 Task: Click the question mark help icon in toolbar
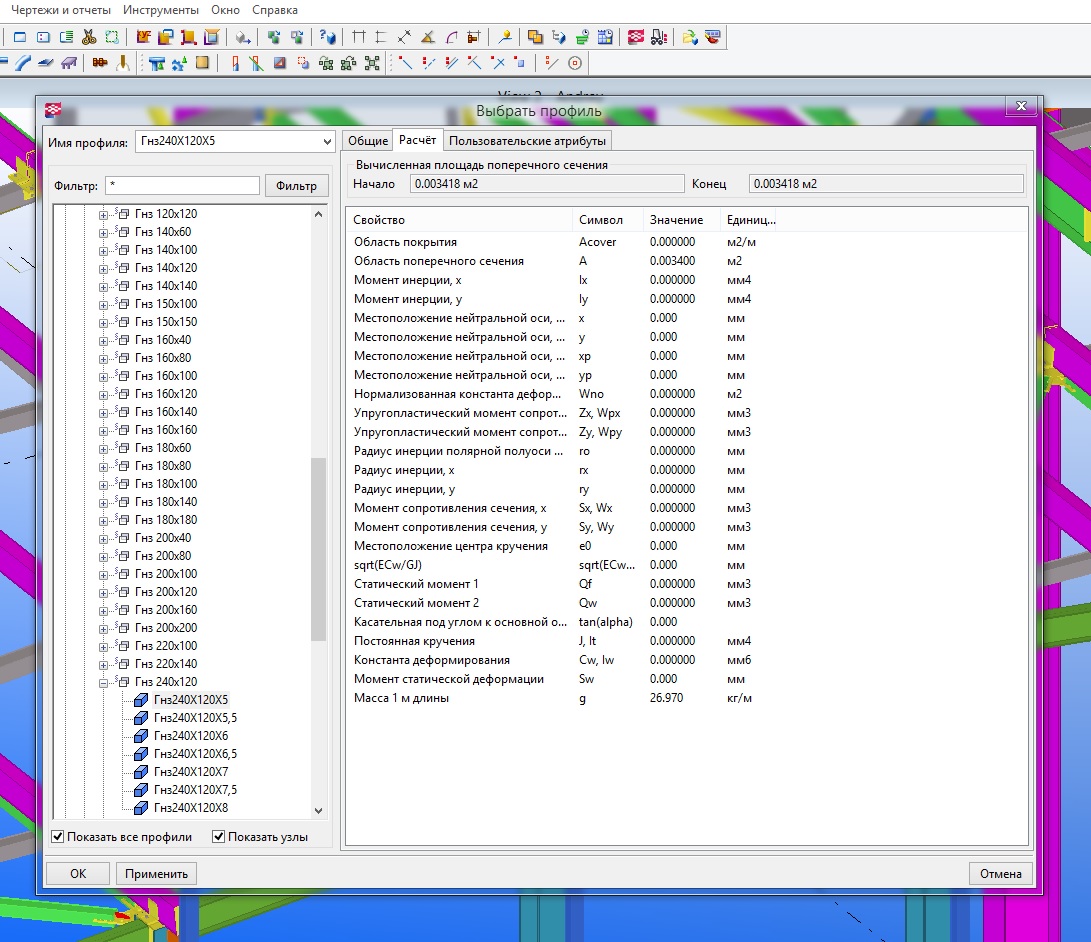[327, 37]
